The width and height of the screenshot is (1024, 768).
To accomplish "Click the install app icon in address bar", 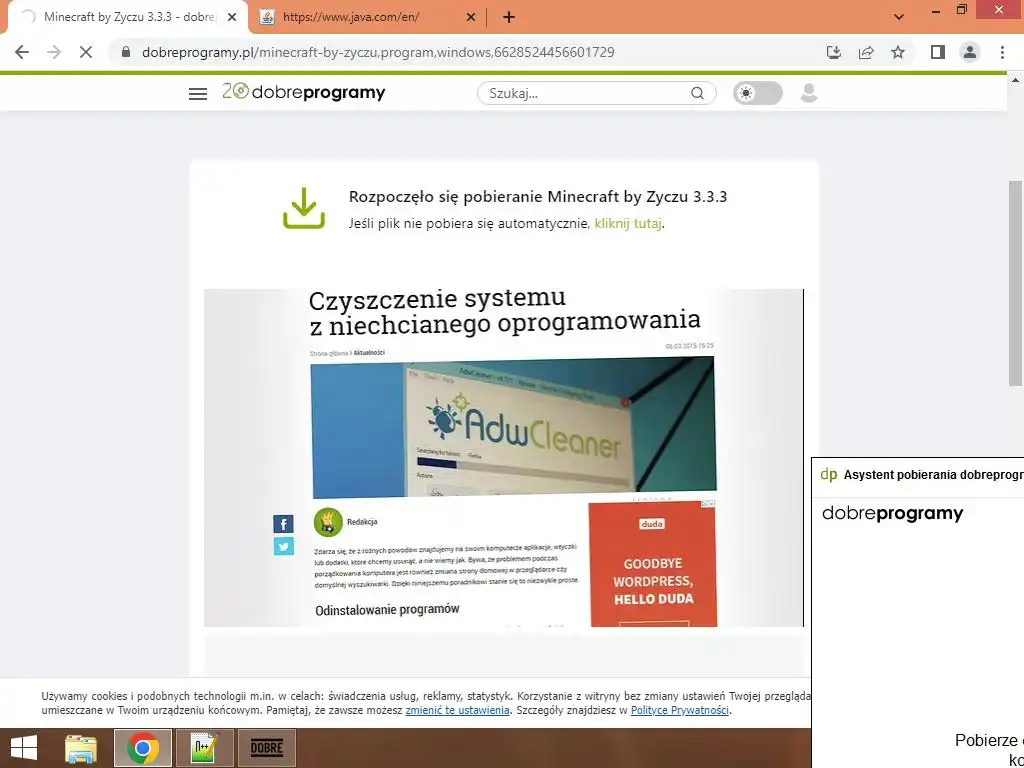I will point(834,52).
